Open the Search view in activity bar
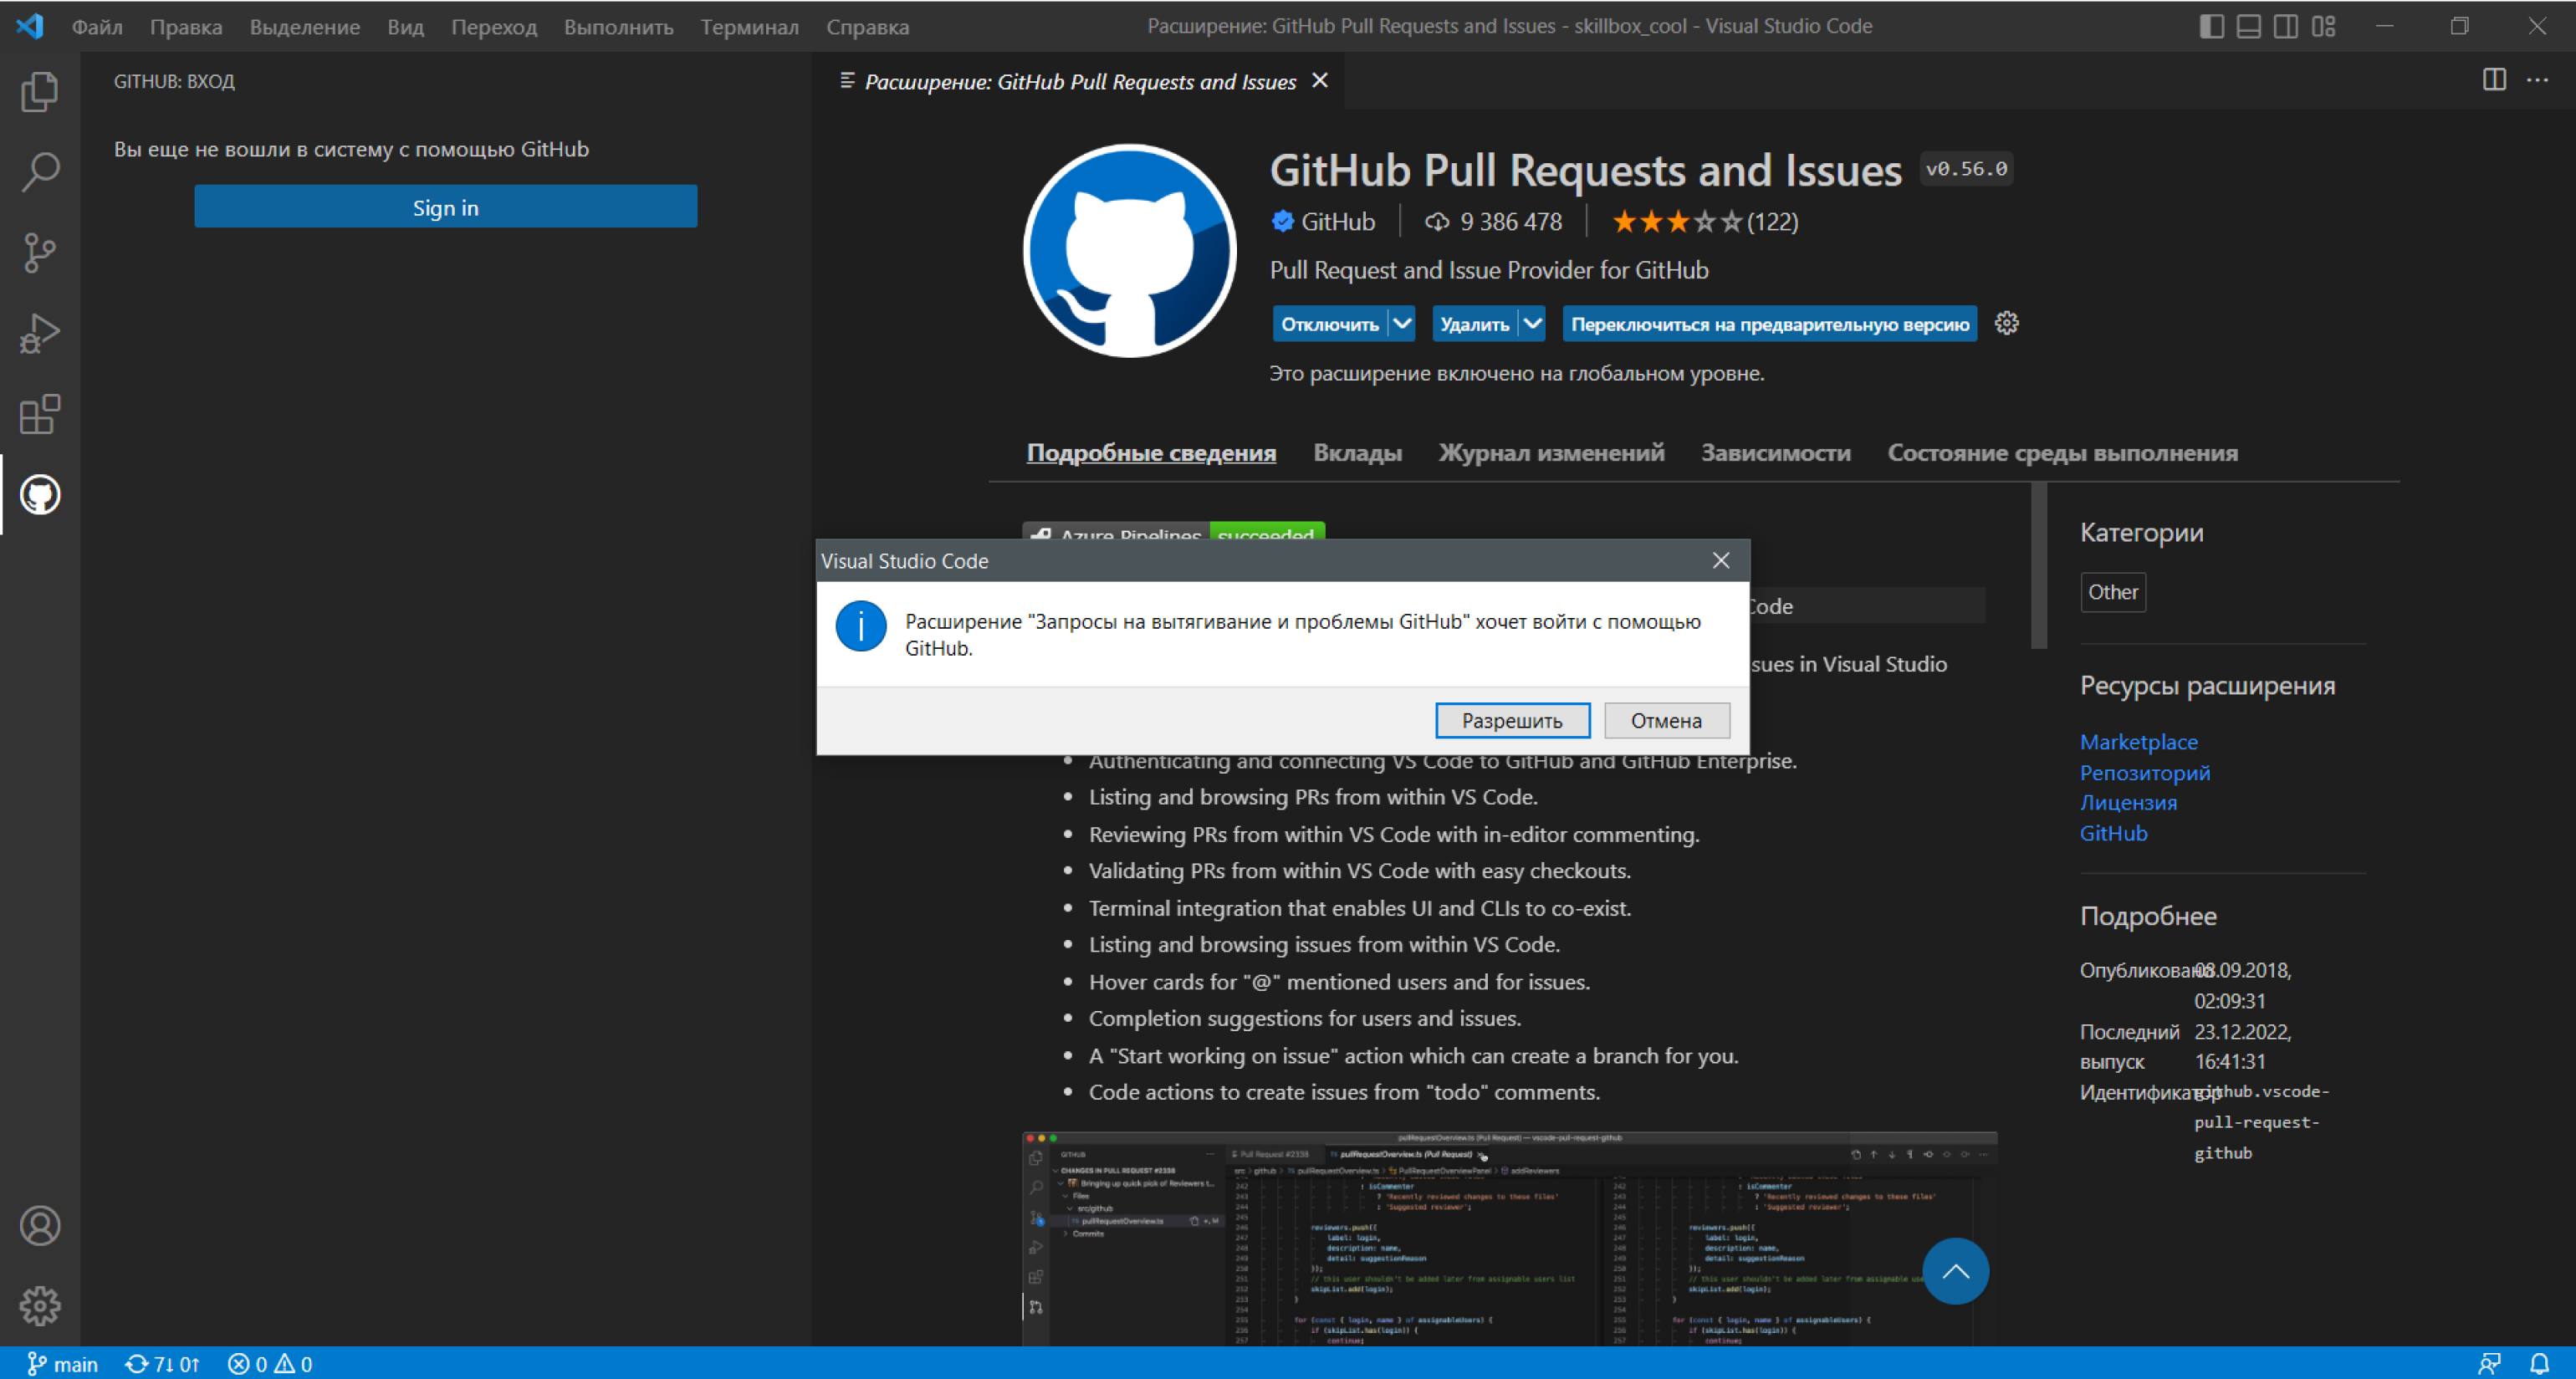The height and width of the screenshot is (1379, 2576). [40, 172]
